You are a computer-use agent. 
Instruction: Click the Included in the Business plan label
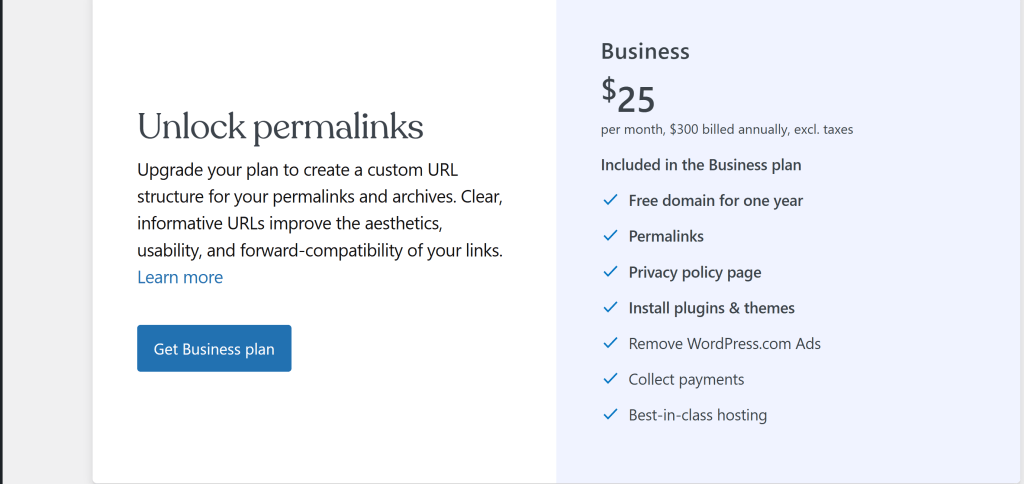(x=700, y=165)
